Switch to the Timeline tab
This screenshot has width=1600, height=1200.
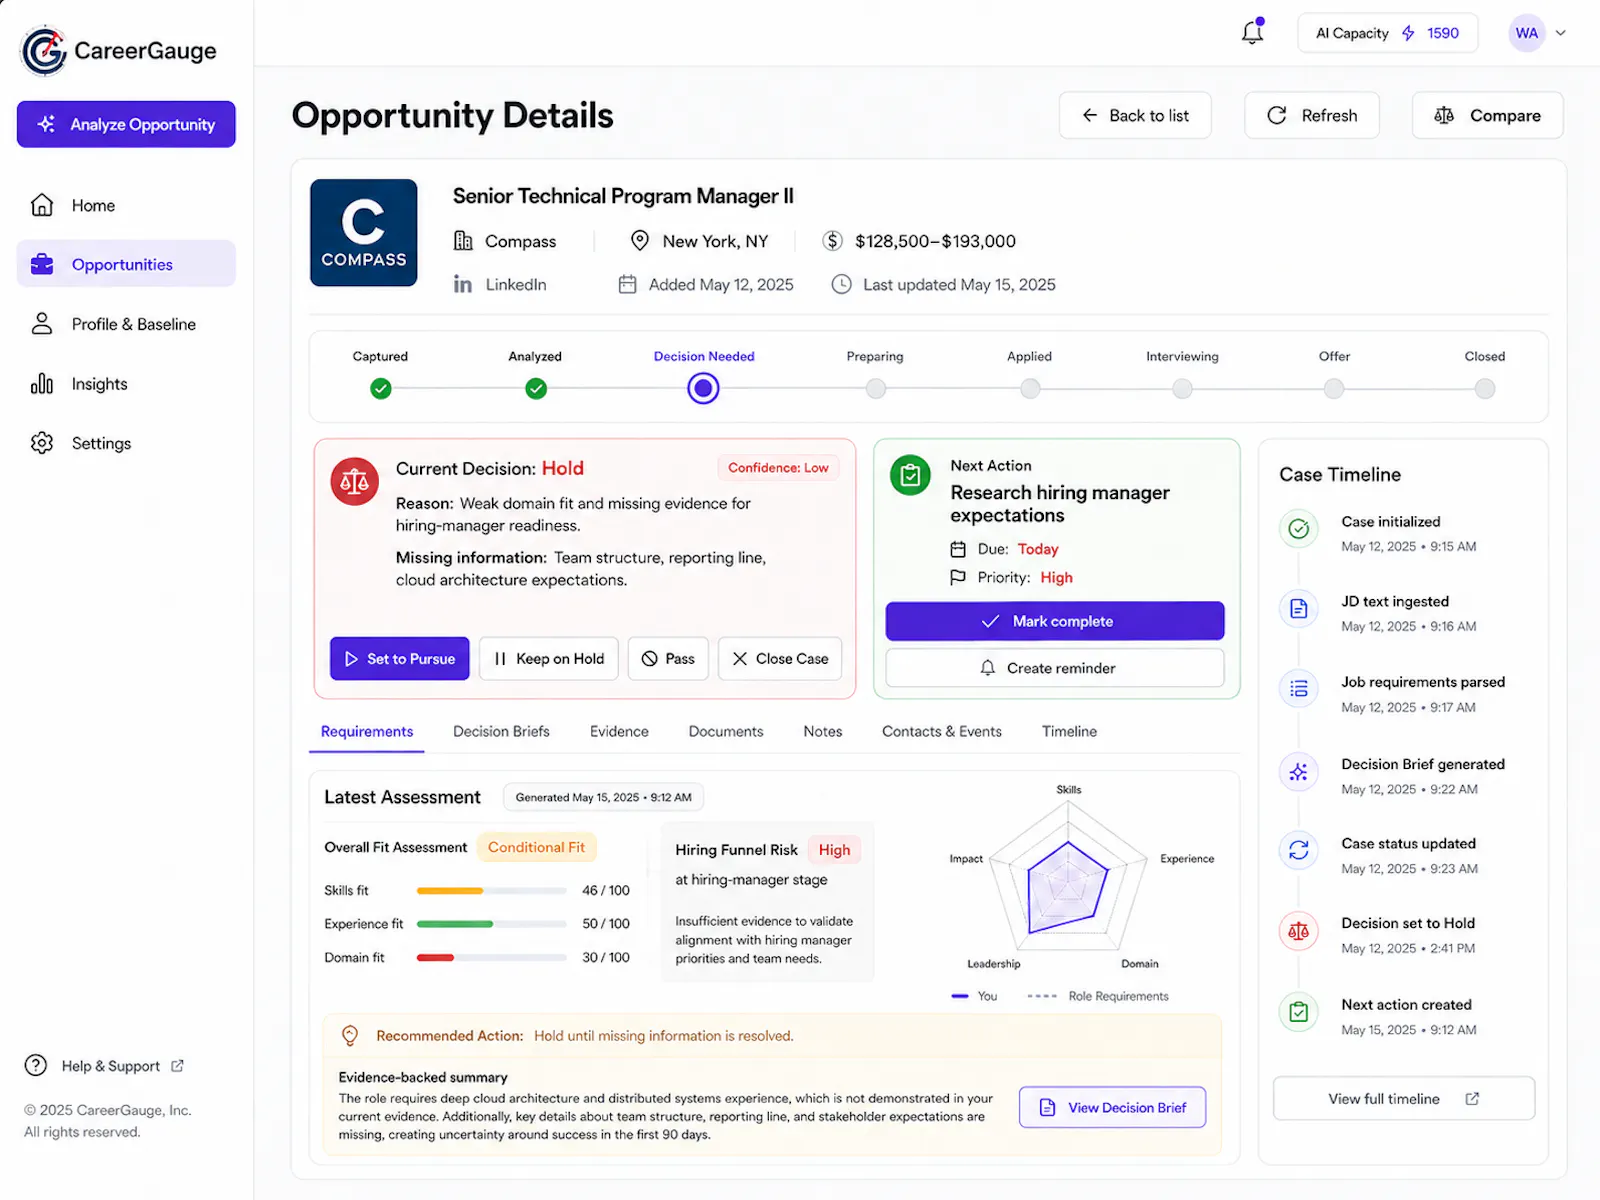pos(1070,732)
